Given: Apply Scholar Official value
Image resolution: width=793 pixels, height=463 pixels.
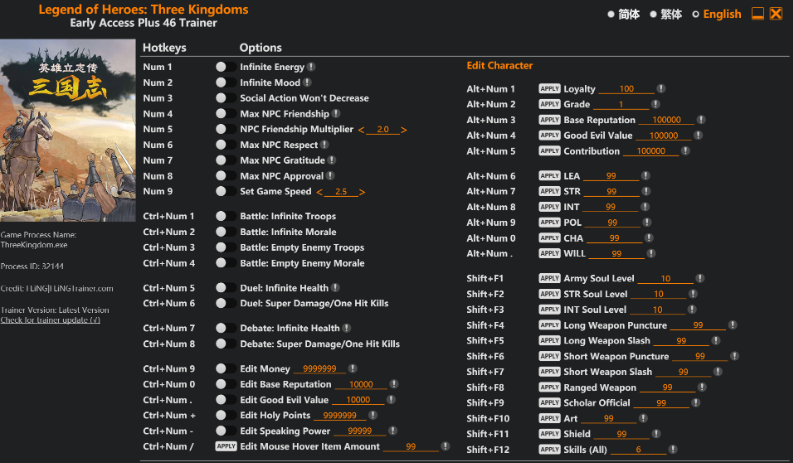Looking at the screenshot, I should tap(549, 403).
